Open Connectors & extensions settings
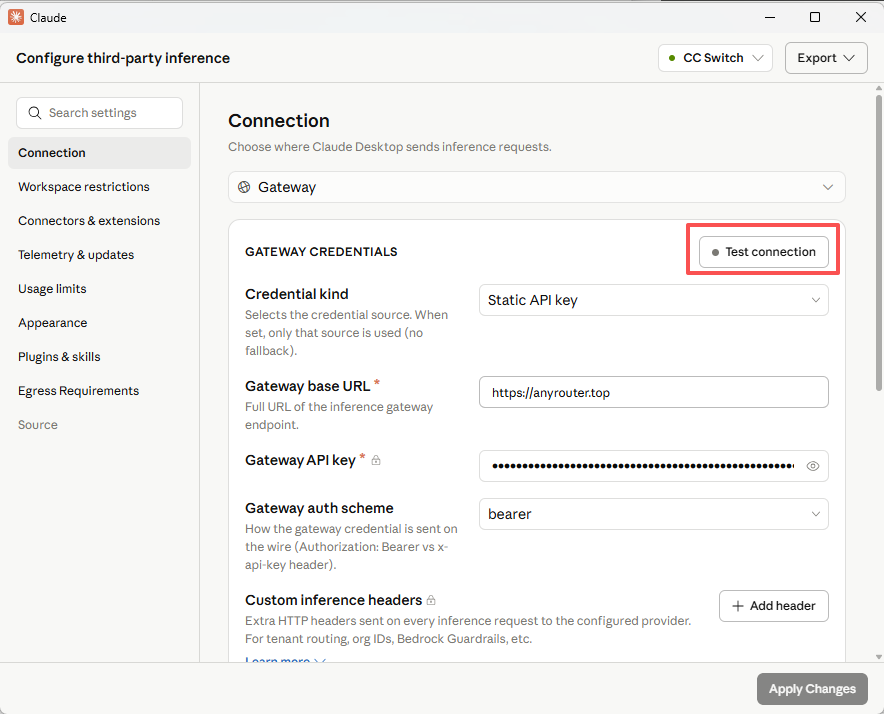 [x=99, y=221]
